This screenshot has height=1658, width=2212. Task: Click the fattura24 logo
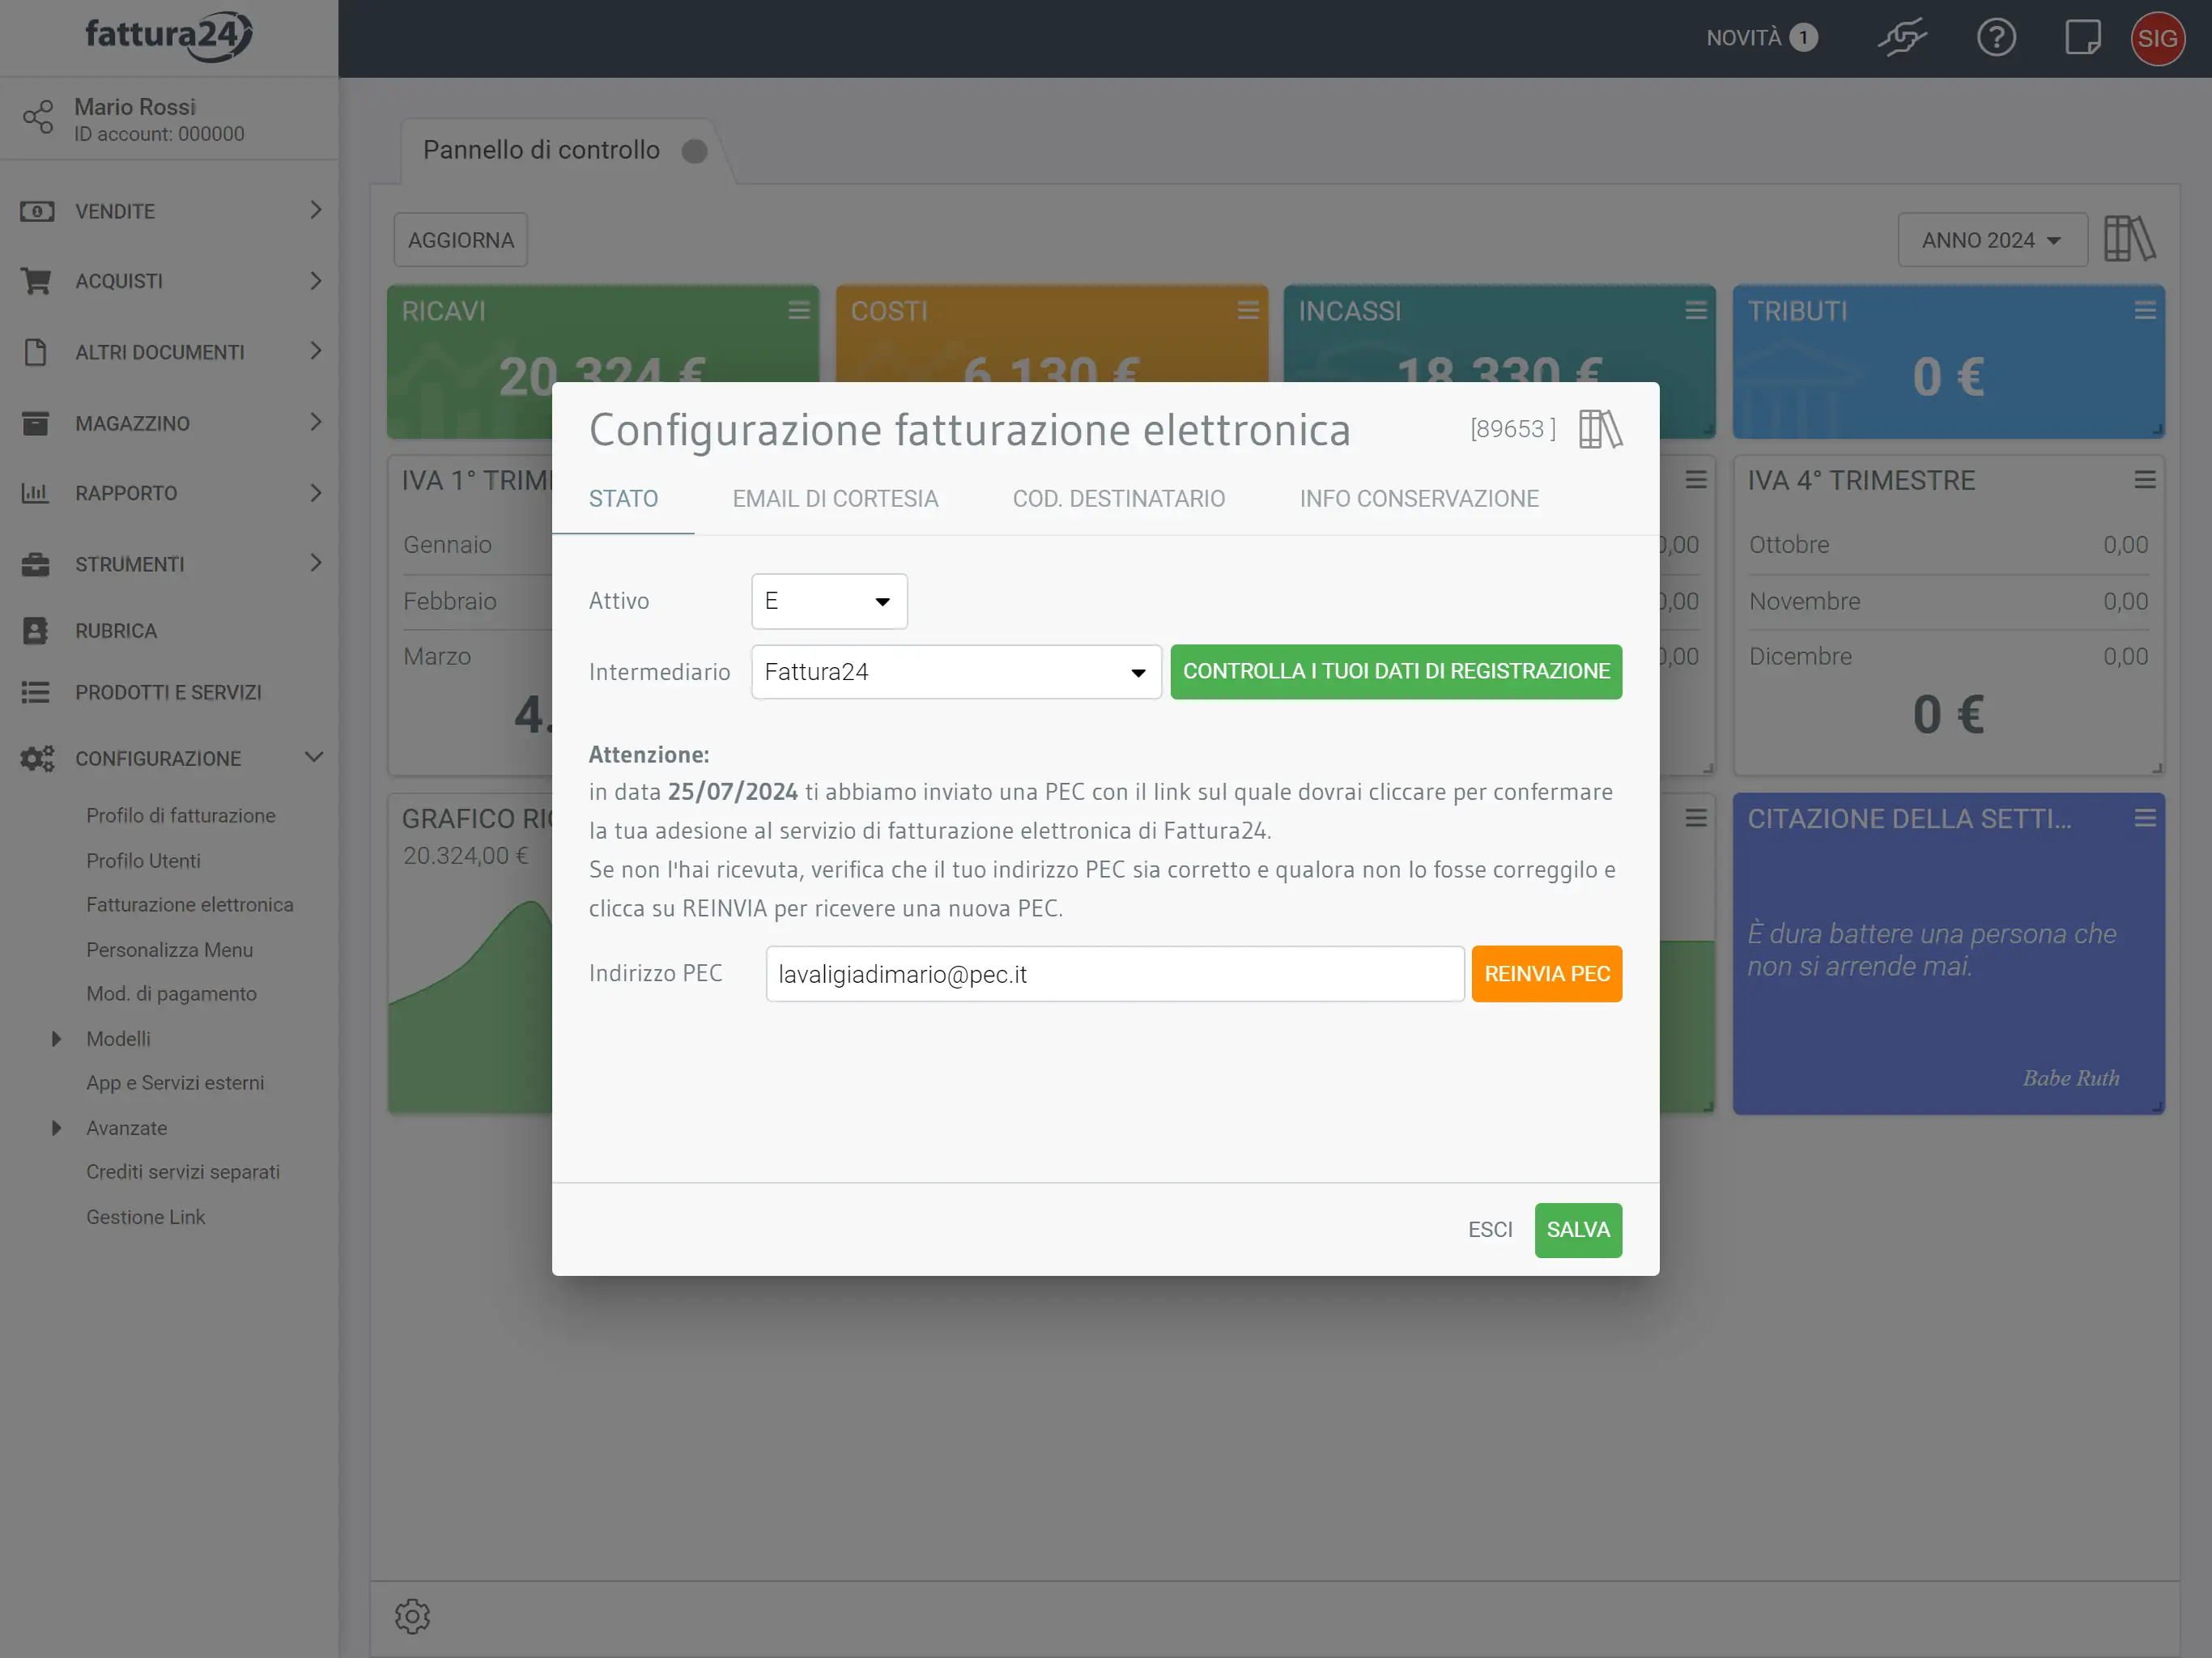pyautogui.click(x=168, y=37)
